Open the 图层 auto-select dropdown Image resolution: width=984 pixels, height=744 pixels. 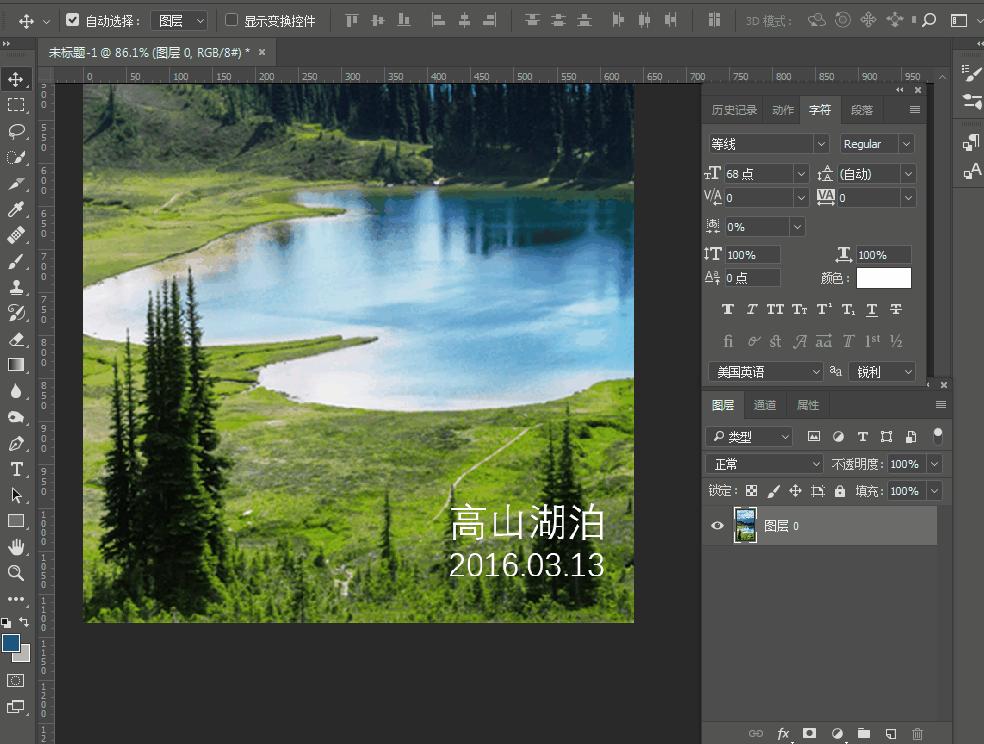point(179,21)
